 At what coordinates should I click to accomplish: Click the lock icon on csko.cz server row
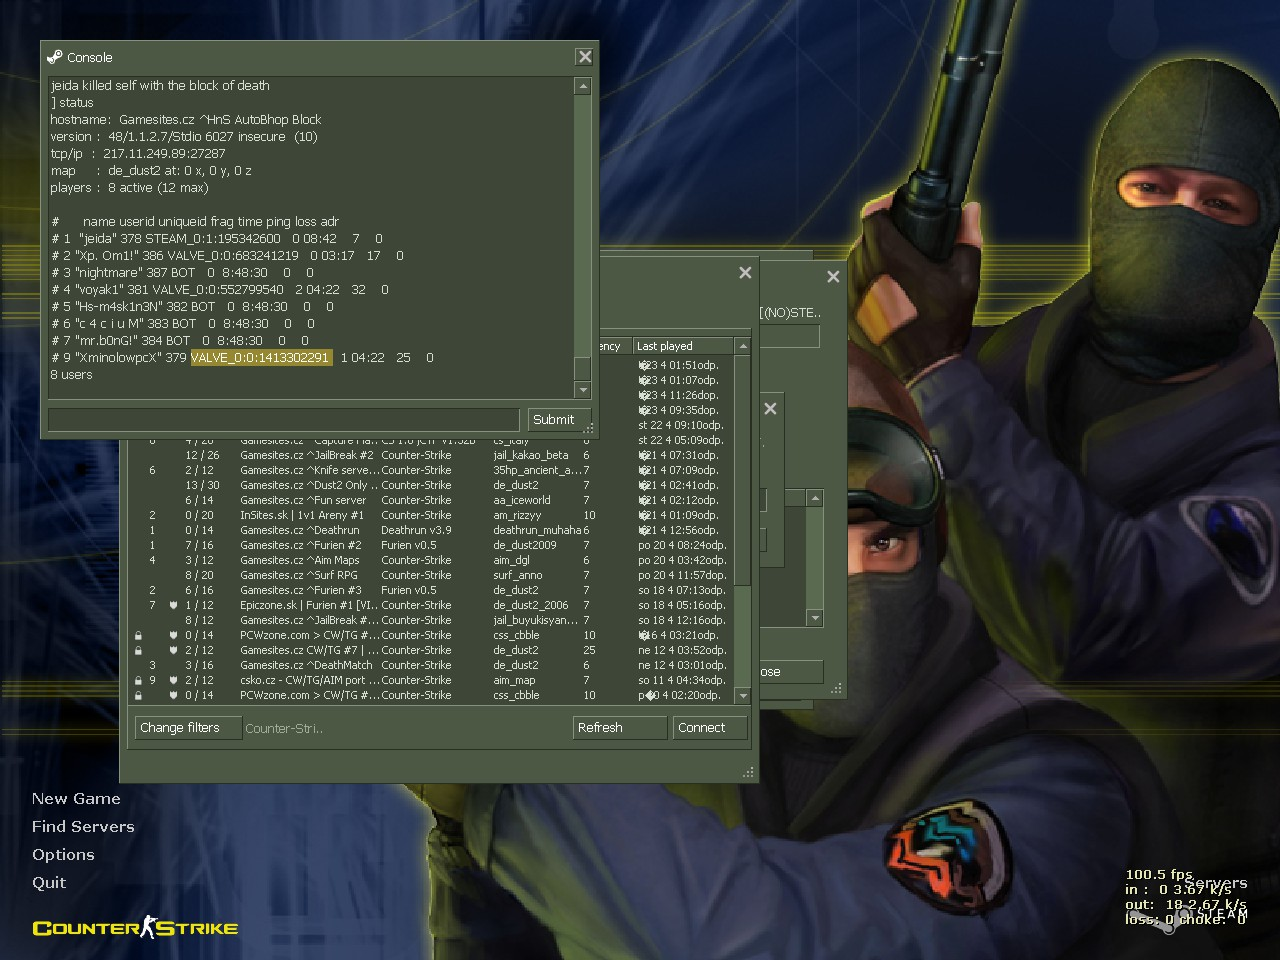pos(138,680)
